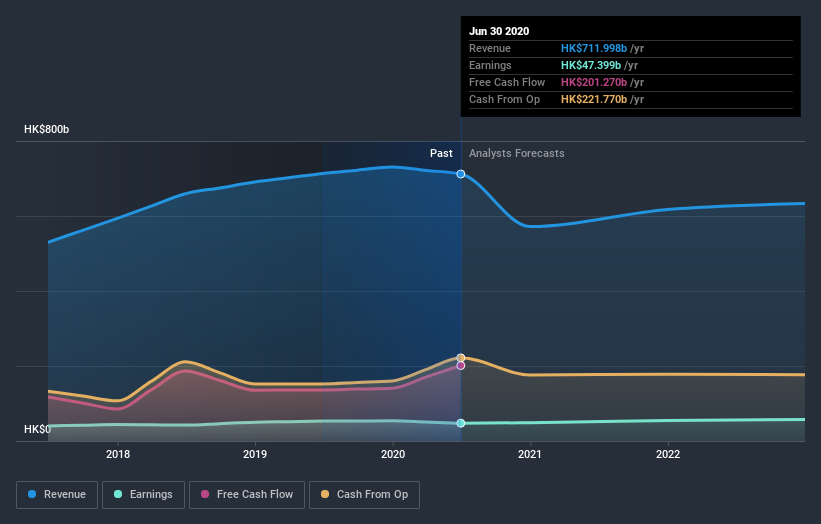Toggle the Revenue series legend button

tap(57, 495)
